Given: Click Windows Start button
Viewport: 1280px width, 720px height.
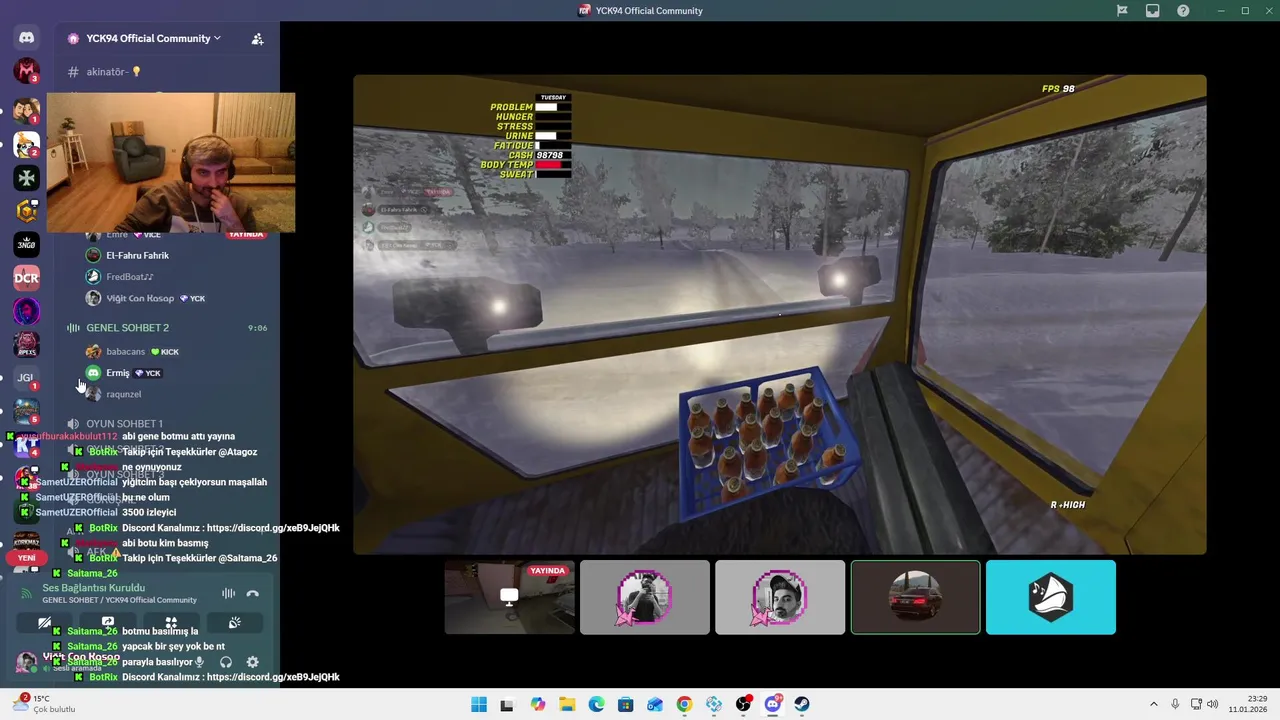Looking at the screenshot, I should [479, 704].
